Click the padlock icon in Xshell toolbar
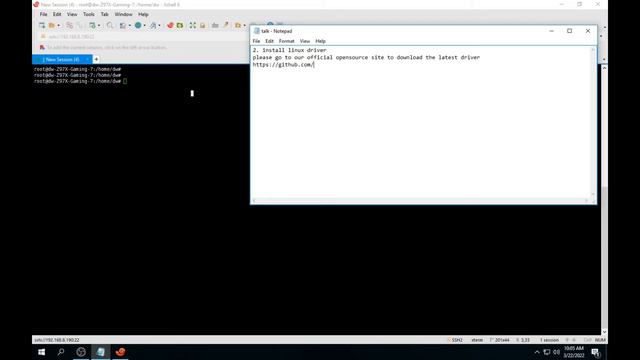 202,25
